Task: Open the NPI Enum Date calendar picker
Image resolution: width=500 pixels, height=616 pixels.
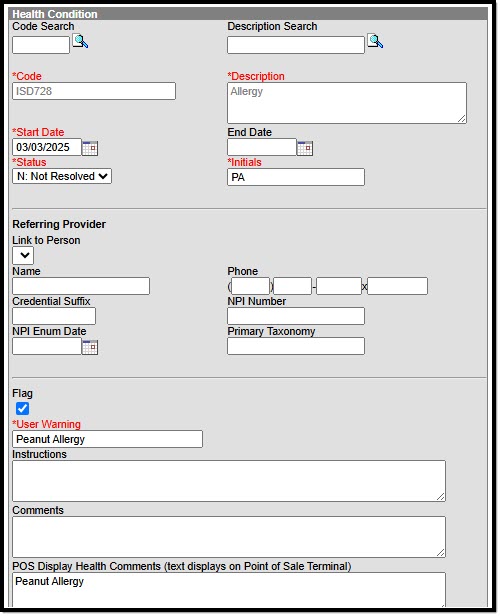Action: coord(90,347)
